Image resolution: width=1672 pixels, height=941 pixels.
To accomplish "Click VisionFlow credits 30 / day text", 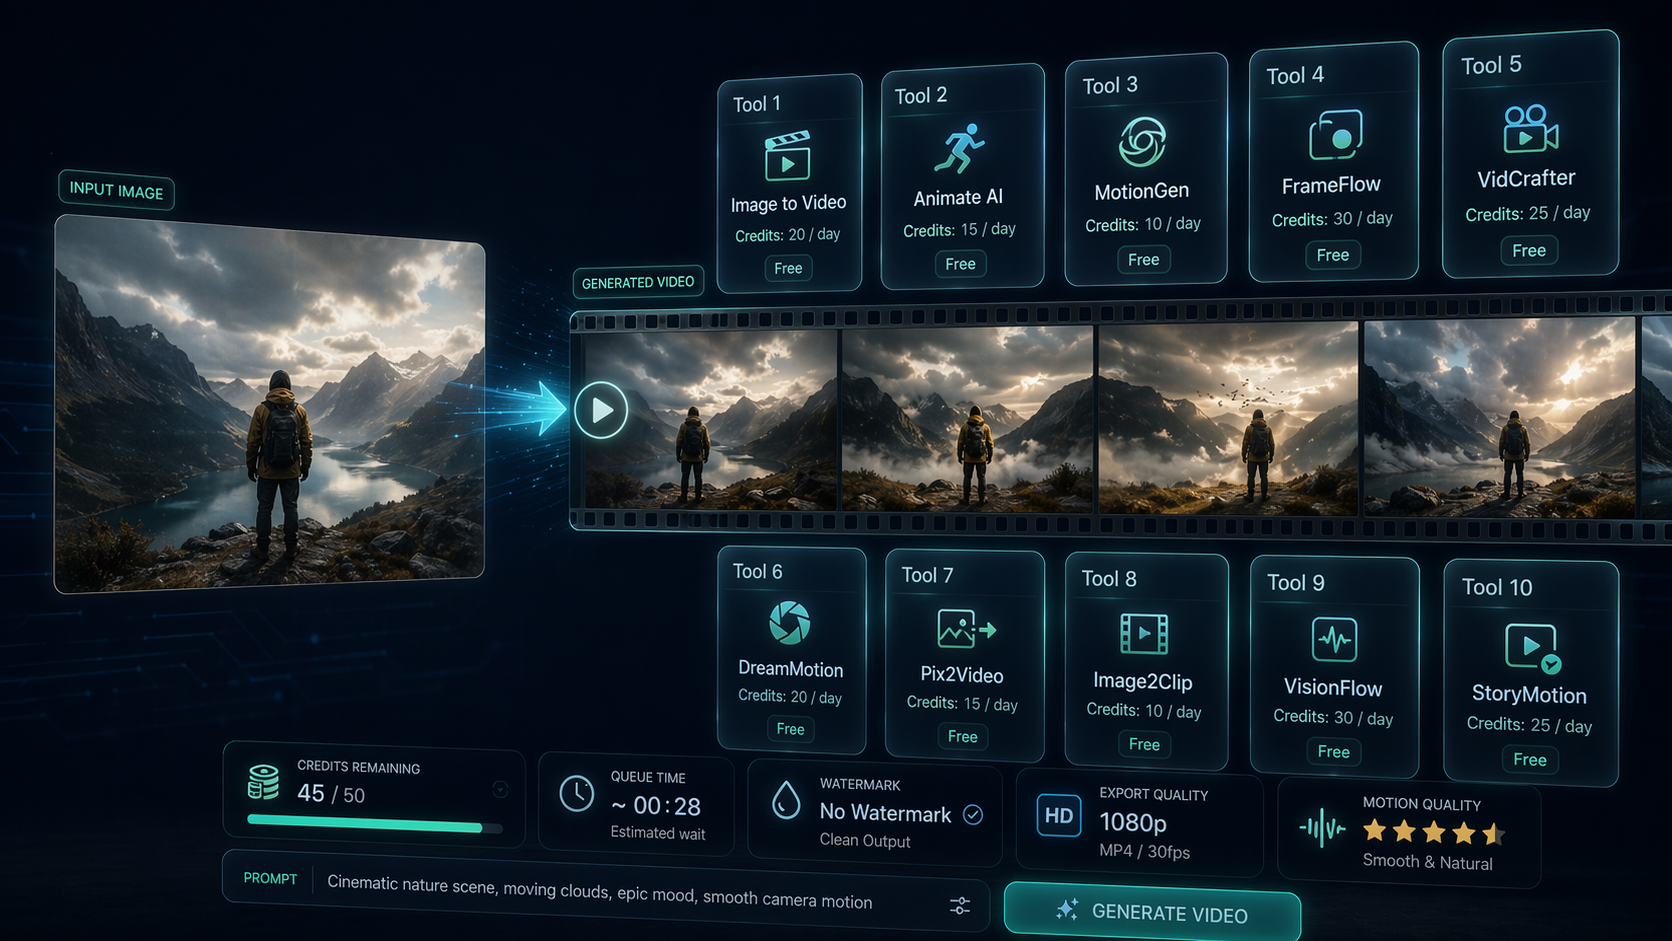I will [x=1333, y=718].
